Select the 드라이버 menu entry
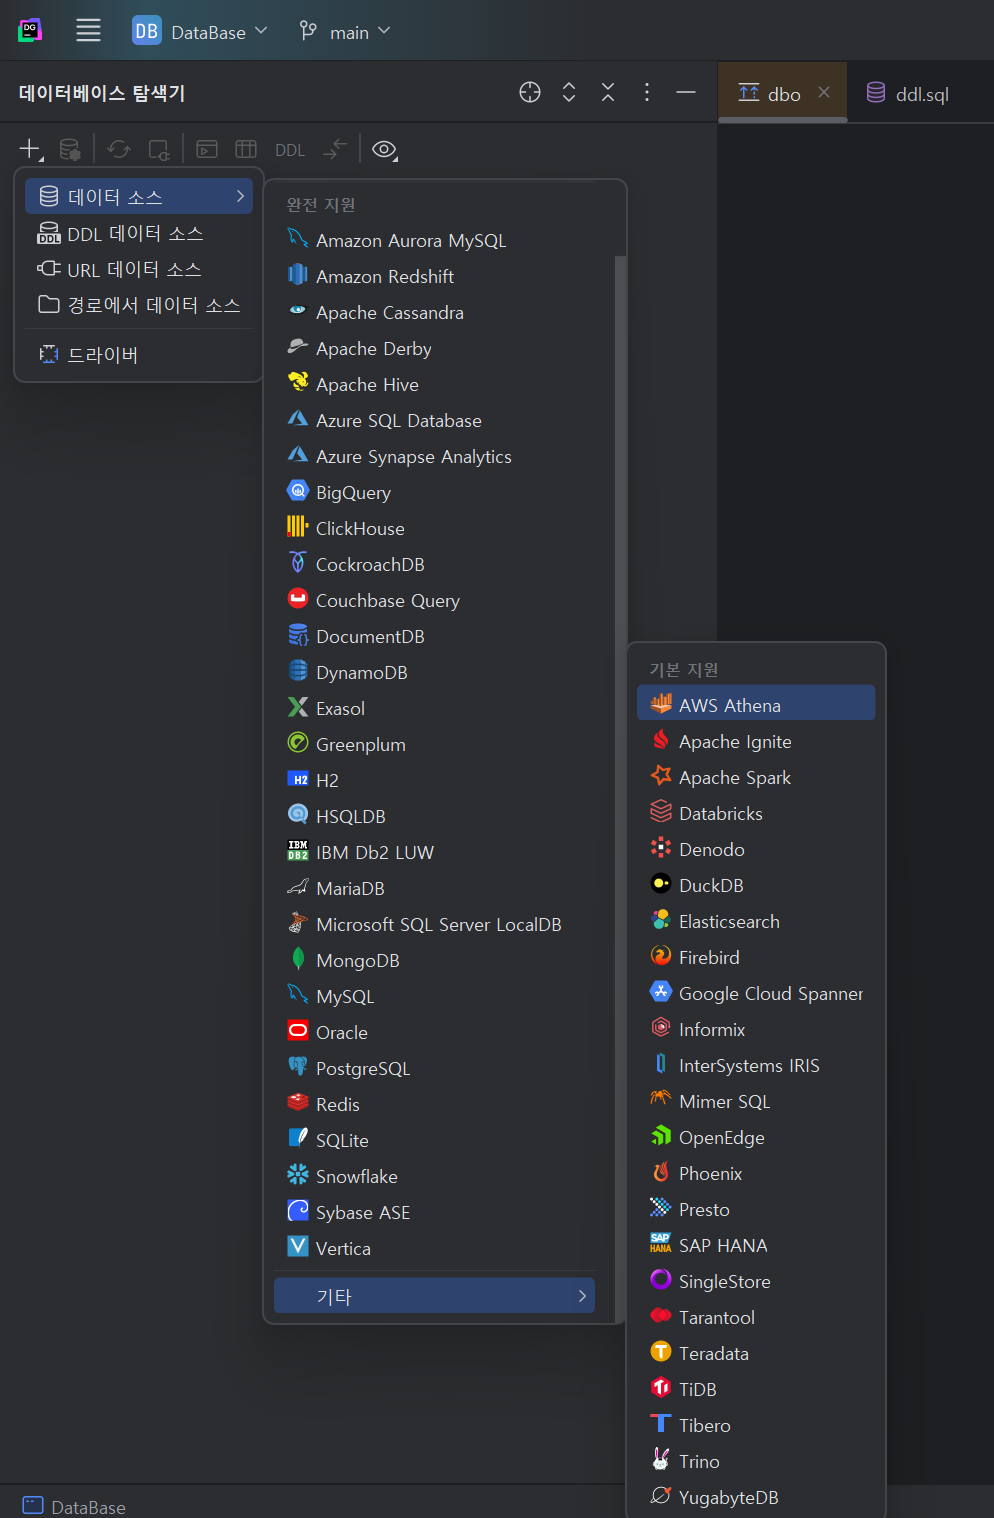The width and height of the screenshot is (994, 1518). click(x=102, y=355)
